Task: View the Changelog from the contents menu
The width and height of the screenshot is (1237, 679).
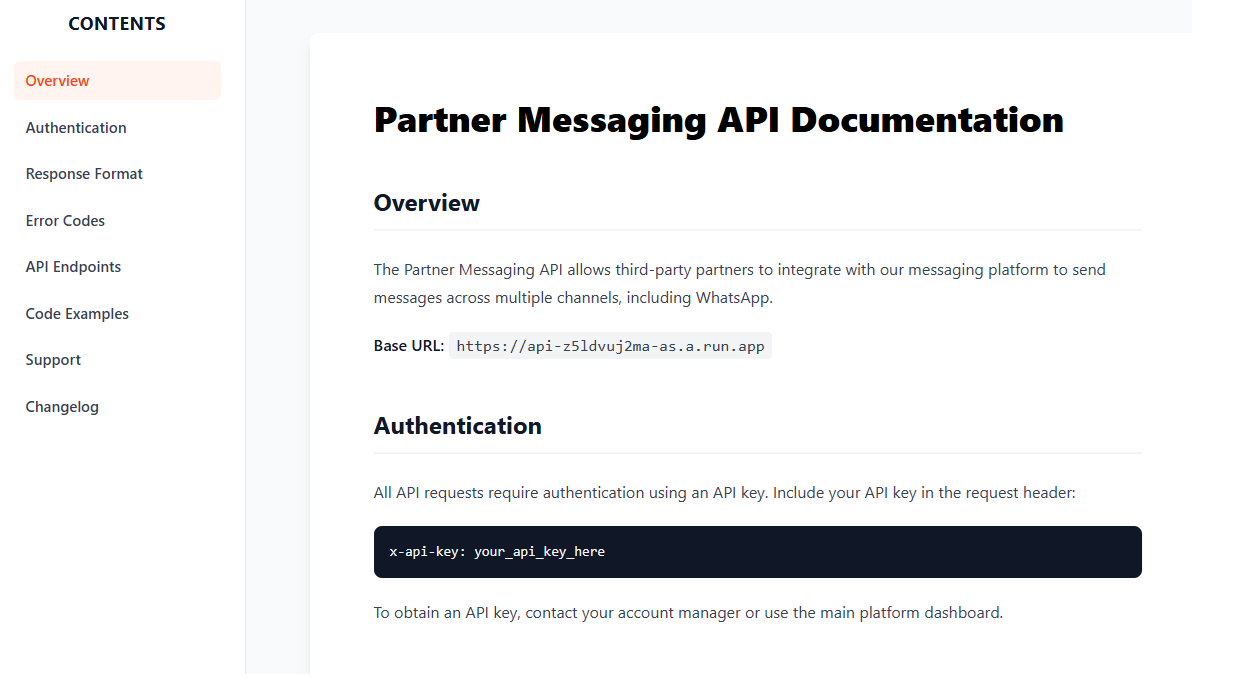Action: point(62,407)
